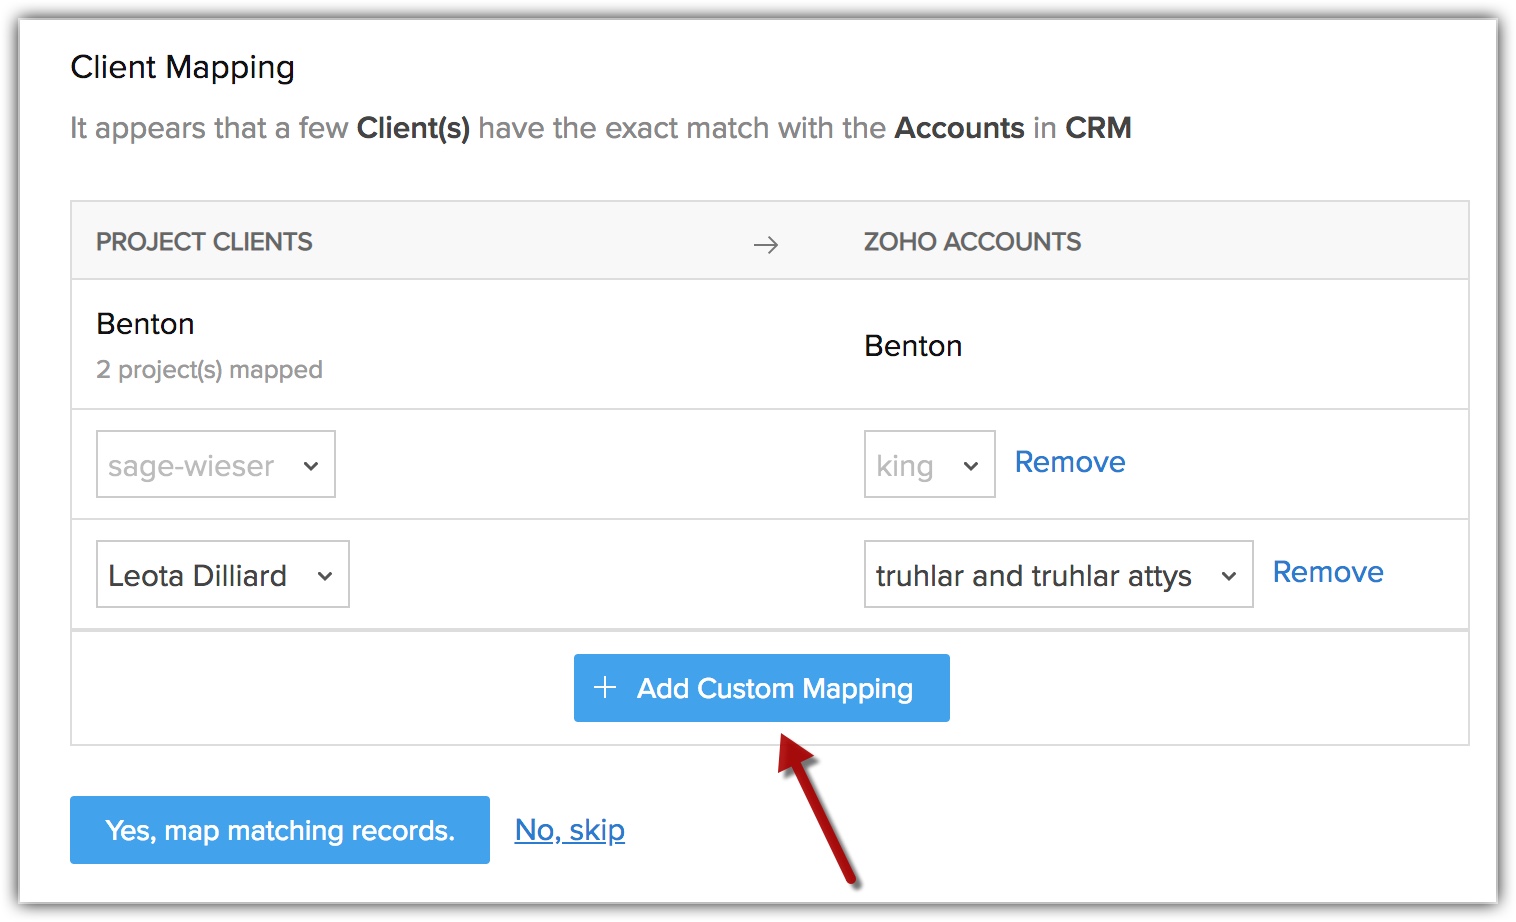This screenshot has width=1516, height=922.
Task: Click the chevron beside Leota Dilliard
Action: [325, 576]
